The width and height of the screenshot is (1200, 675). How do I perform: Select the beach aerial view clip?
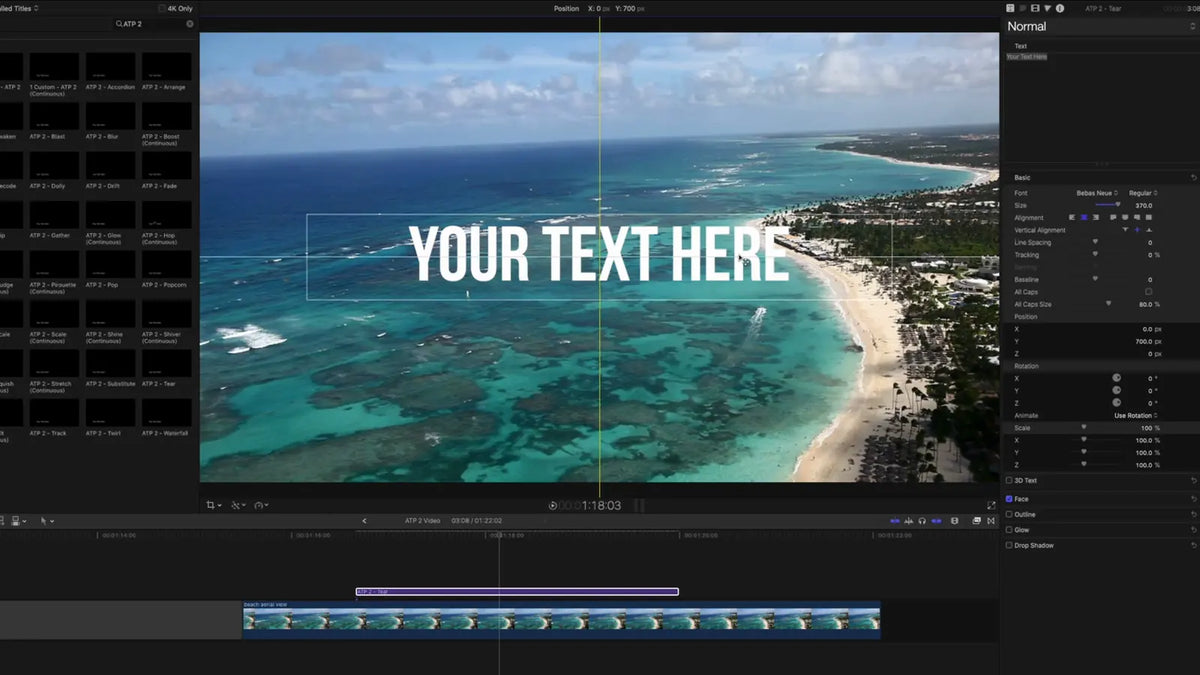(x=561, y=620)
